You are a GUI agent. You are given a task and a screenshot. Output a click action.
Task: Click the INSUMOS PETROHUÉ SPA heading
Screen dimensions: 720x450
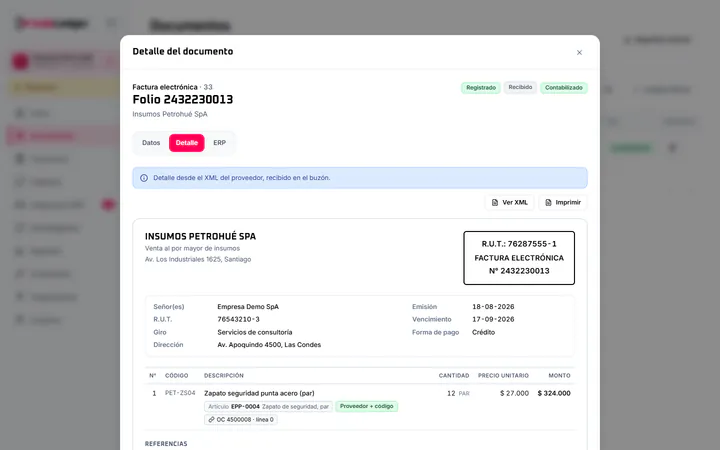point(200,236)
